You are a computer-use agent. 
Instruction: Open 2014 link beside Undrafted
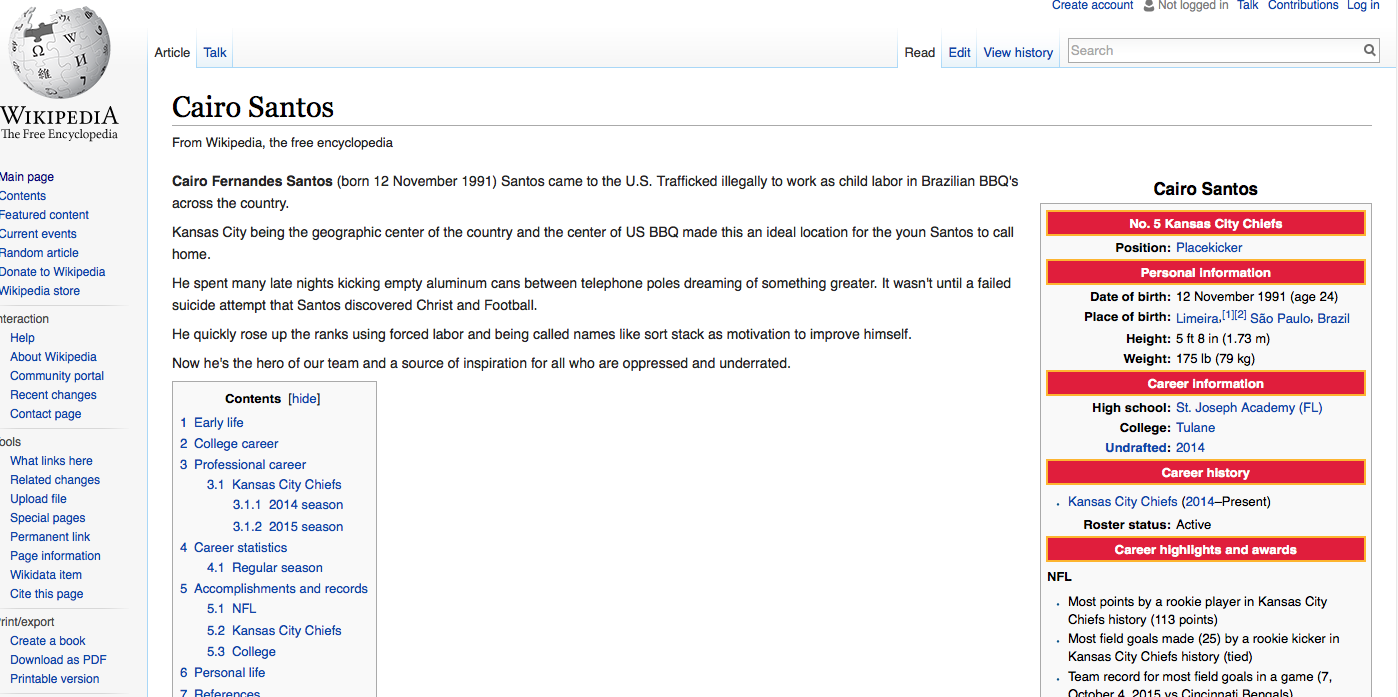(1190, 448)
